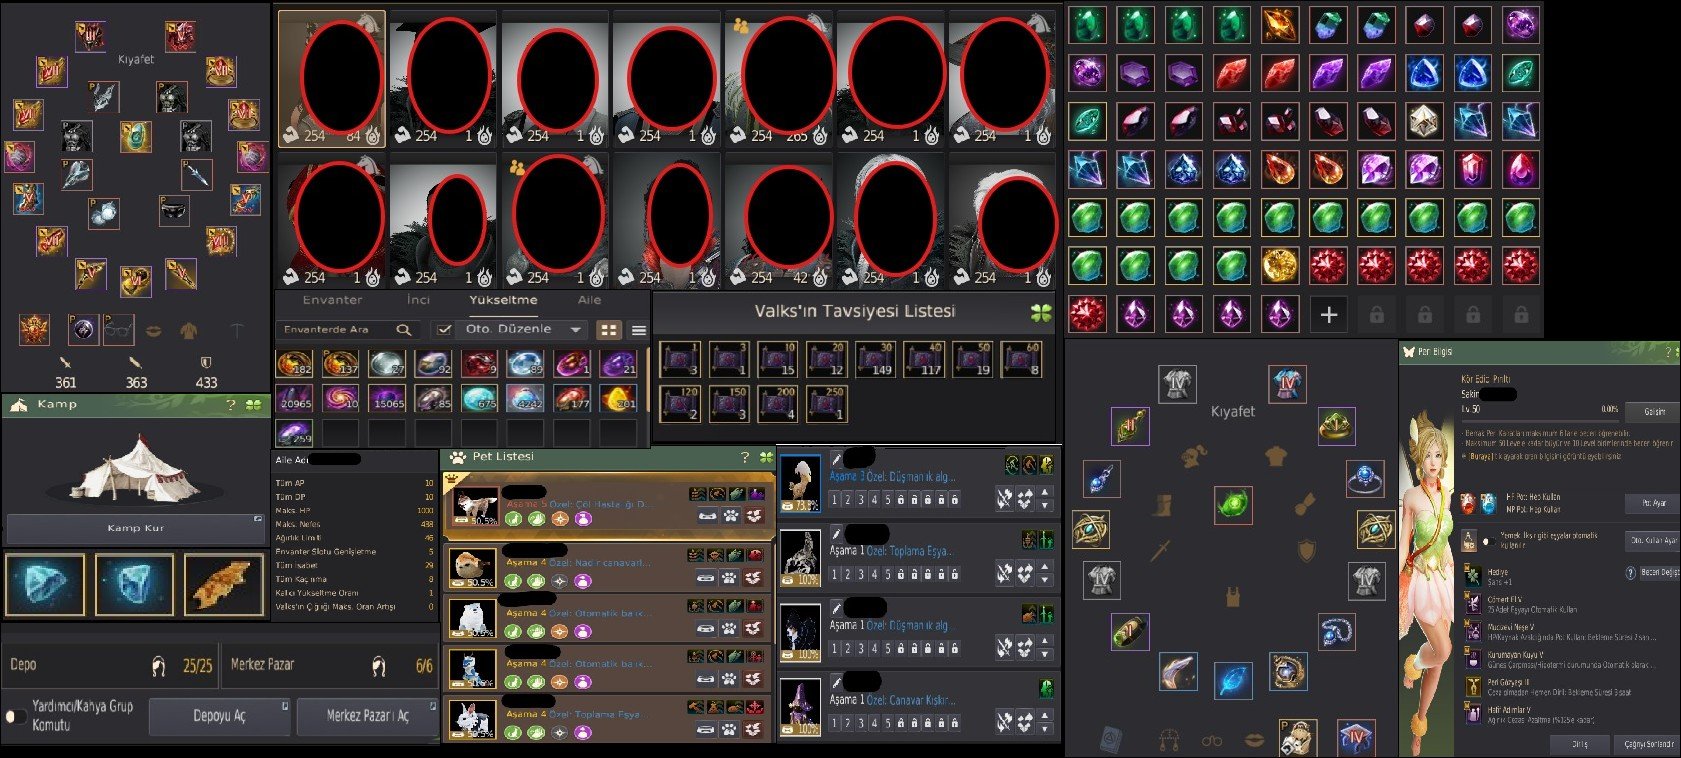Image resolution: width=1681 pixels, height=758 pixels.
Task: Click up arrow on the Toplama Eşya pet row
Action: click(x=1045, y=566)
